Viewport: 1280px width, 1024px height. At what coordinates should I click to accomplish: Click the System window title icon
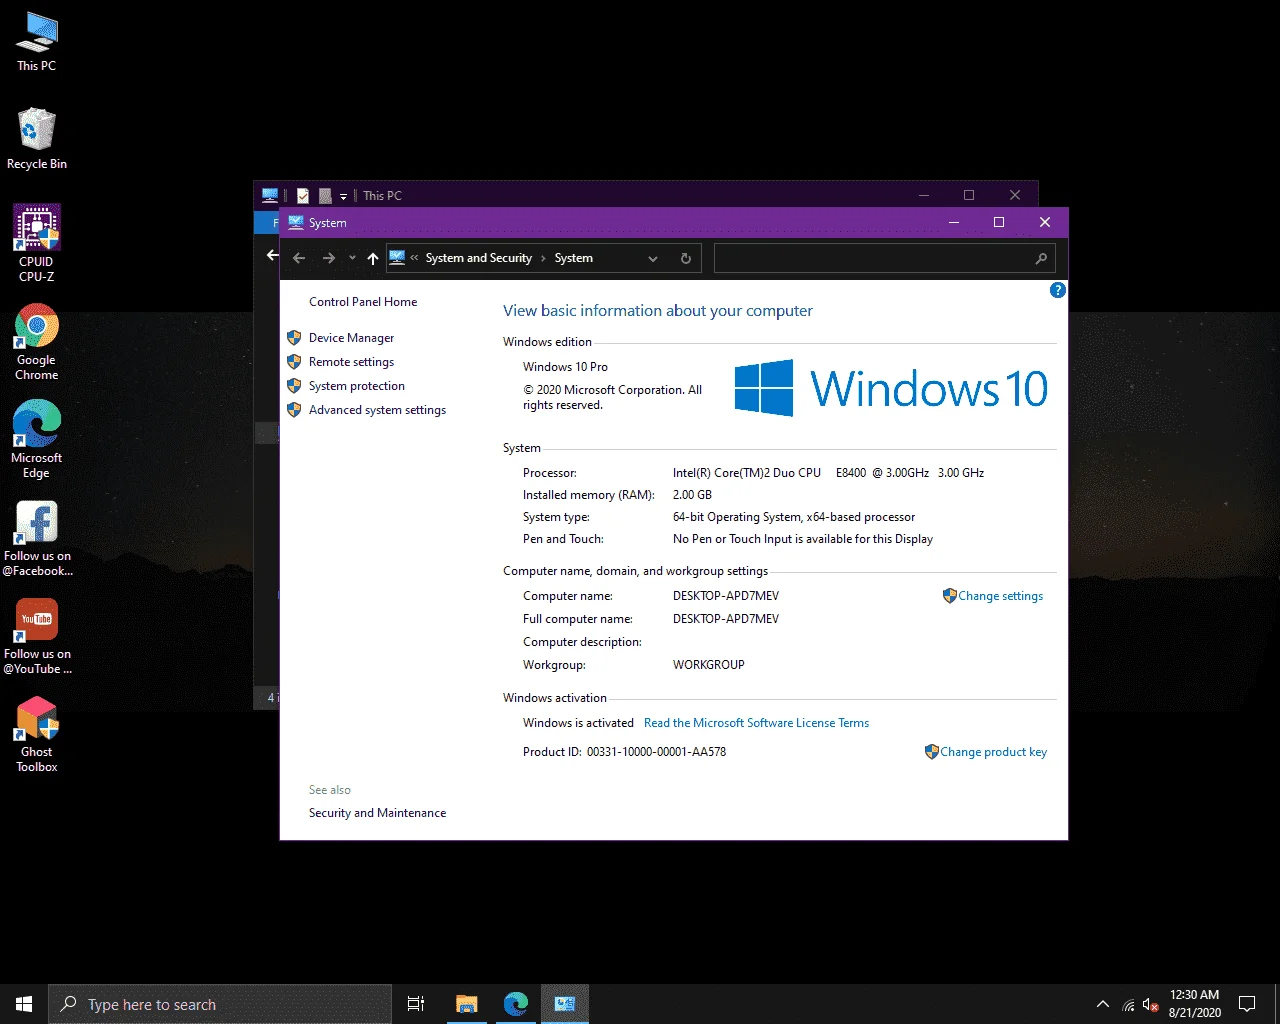click(x=296, y=222)
